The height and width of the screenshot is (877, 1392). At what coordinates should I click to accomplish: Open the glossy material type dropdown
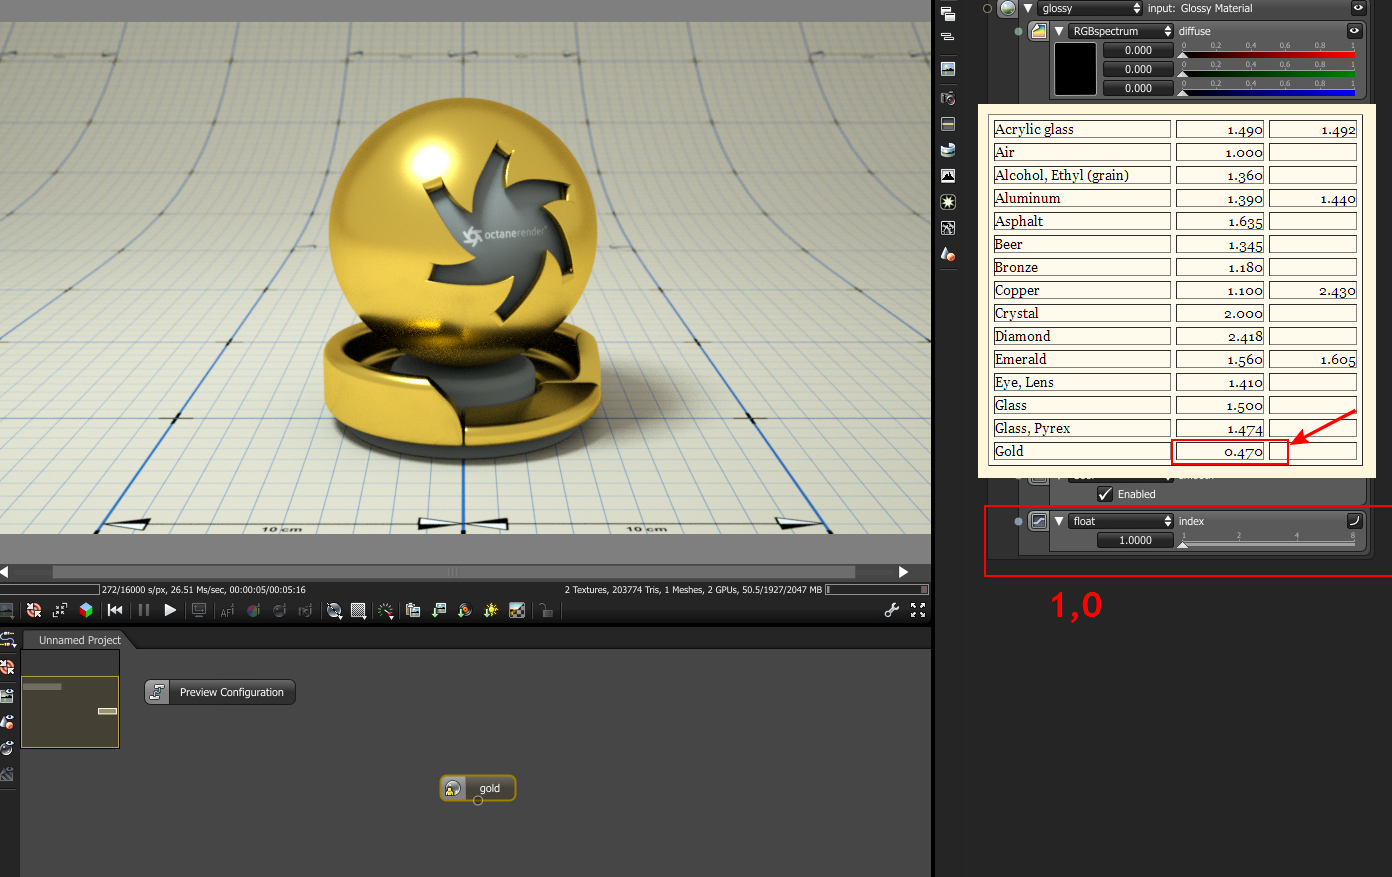pos(1090,8)
